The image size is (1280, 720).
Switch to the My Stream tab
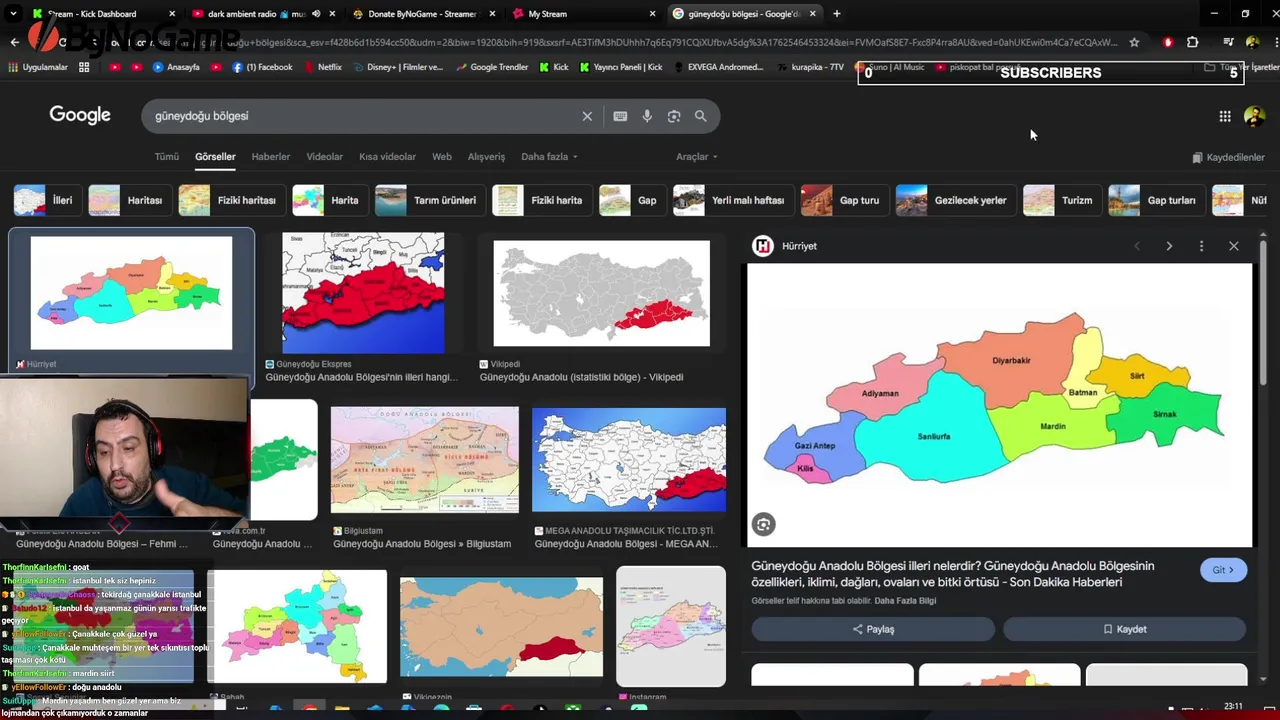[585, 14]
